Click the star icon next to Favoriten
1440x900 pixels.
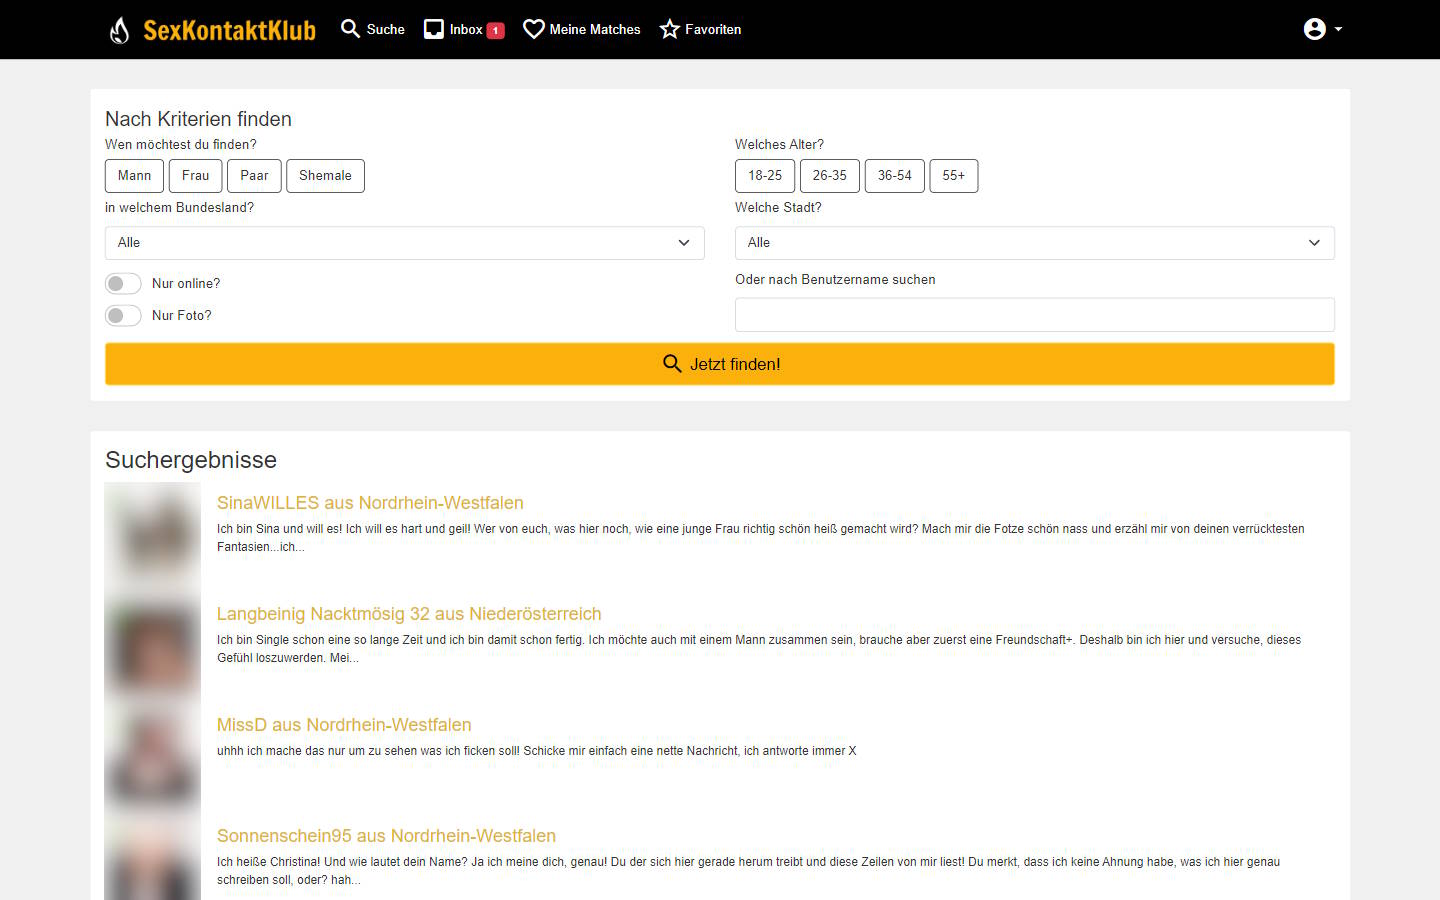pos(668,29)
